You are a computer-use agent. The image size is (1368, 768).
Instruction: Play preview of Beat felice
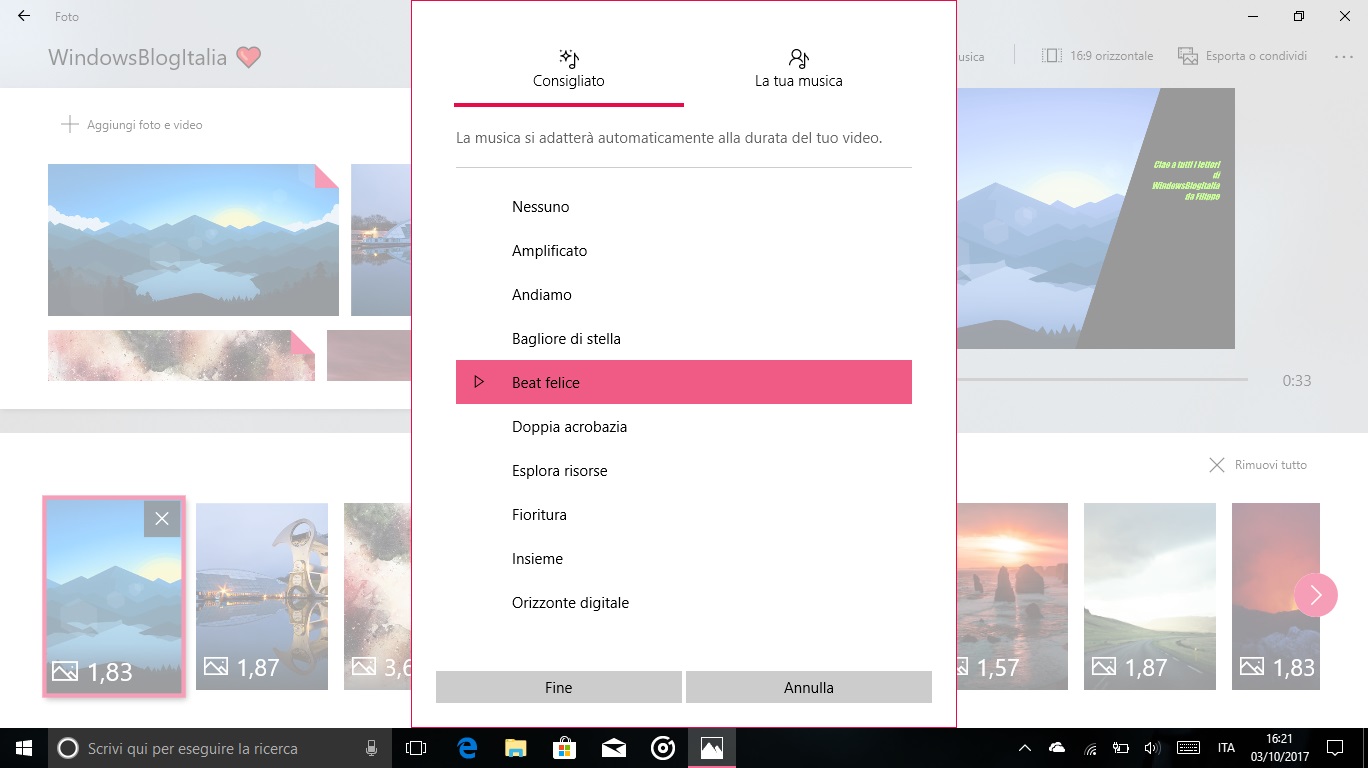[x=479, y=382]
